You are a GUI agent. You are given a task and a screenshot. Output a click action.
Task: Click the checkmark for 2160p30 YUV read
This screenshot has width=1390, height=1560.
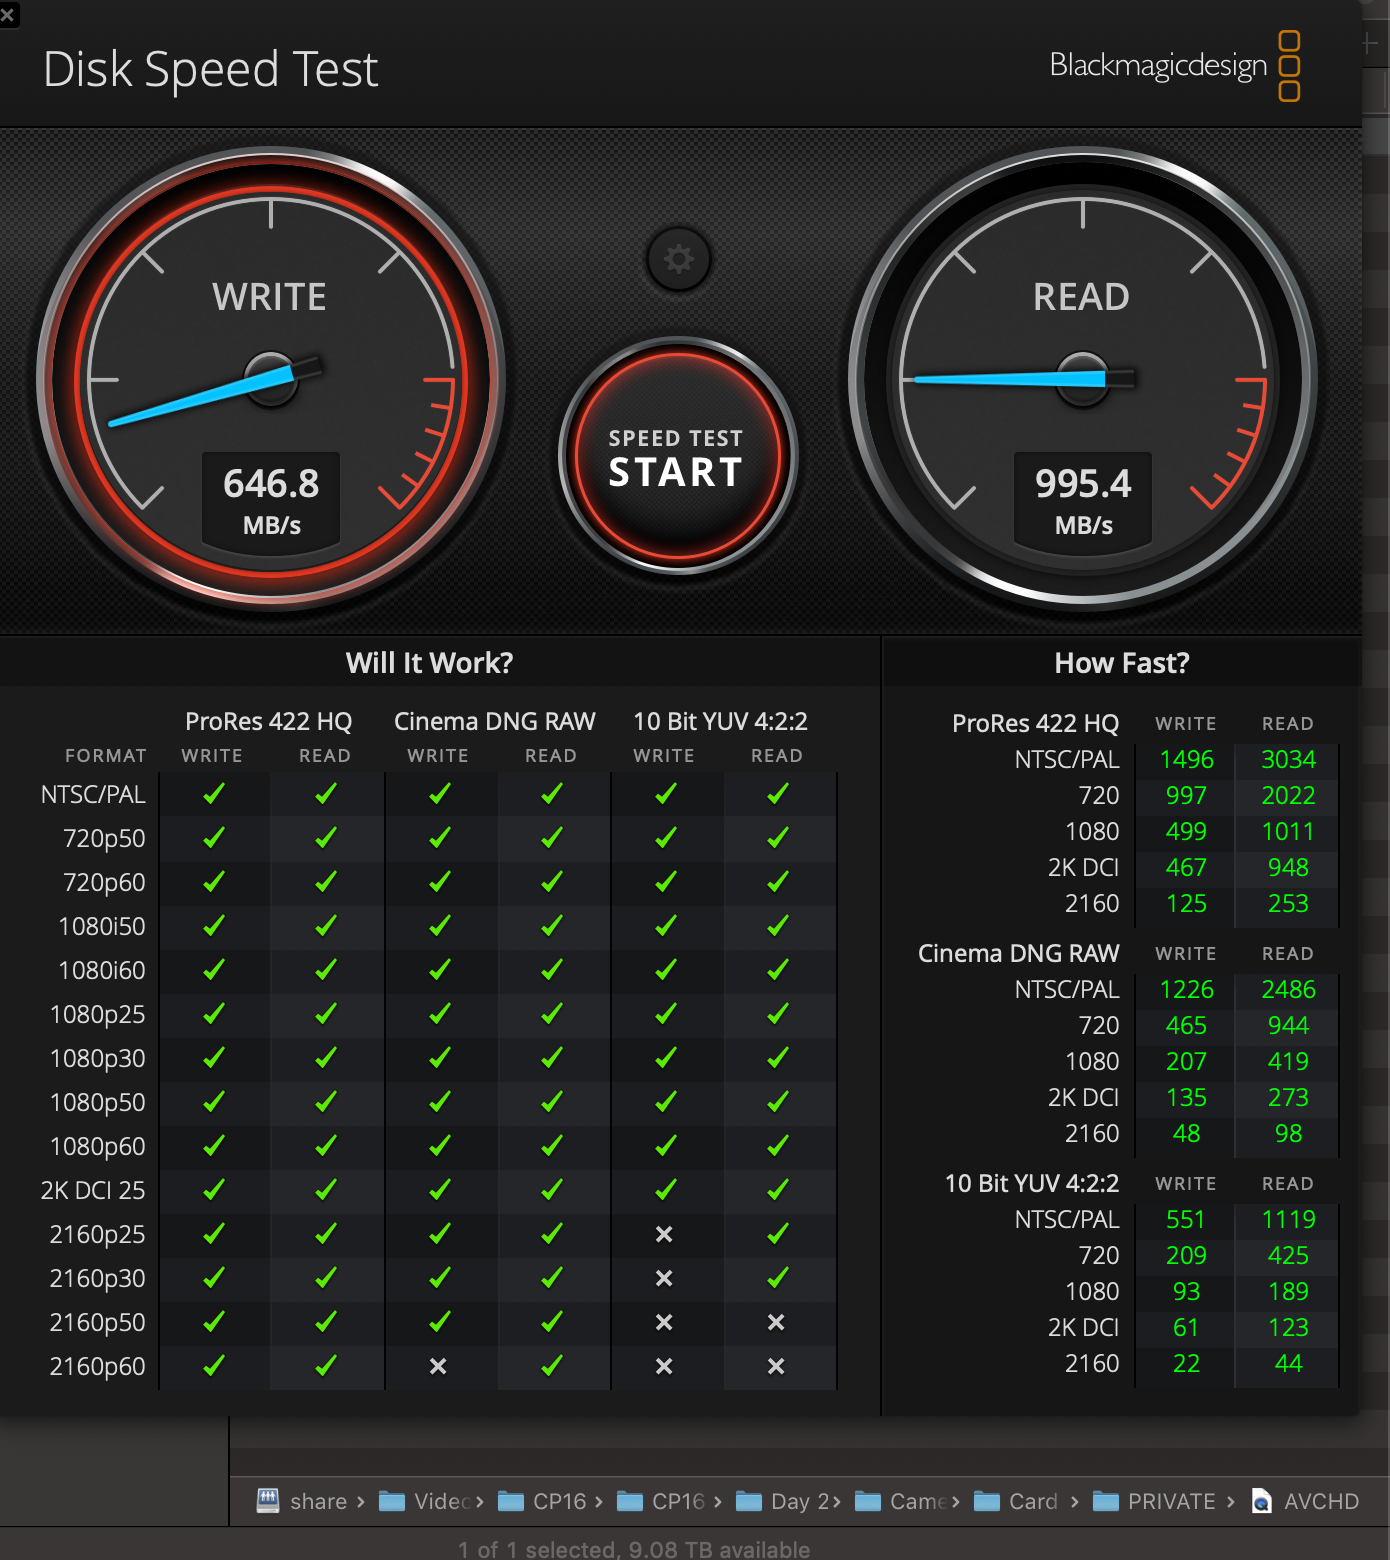pos(777,1278)
